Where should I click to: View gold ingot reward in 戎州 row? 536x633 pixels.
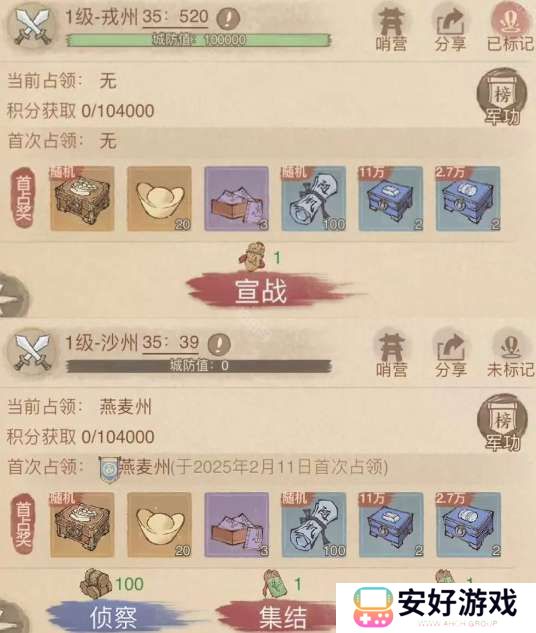pos(159,199)
